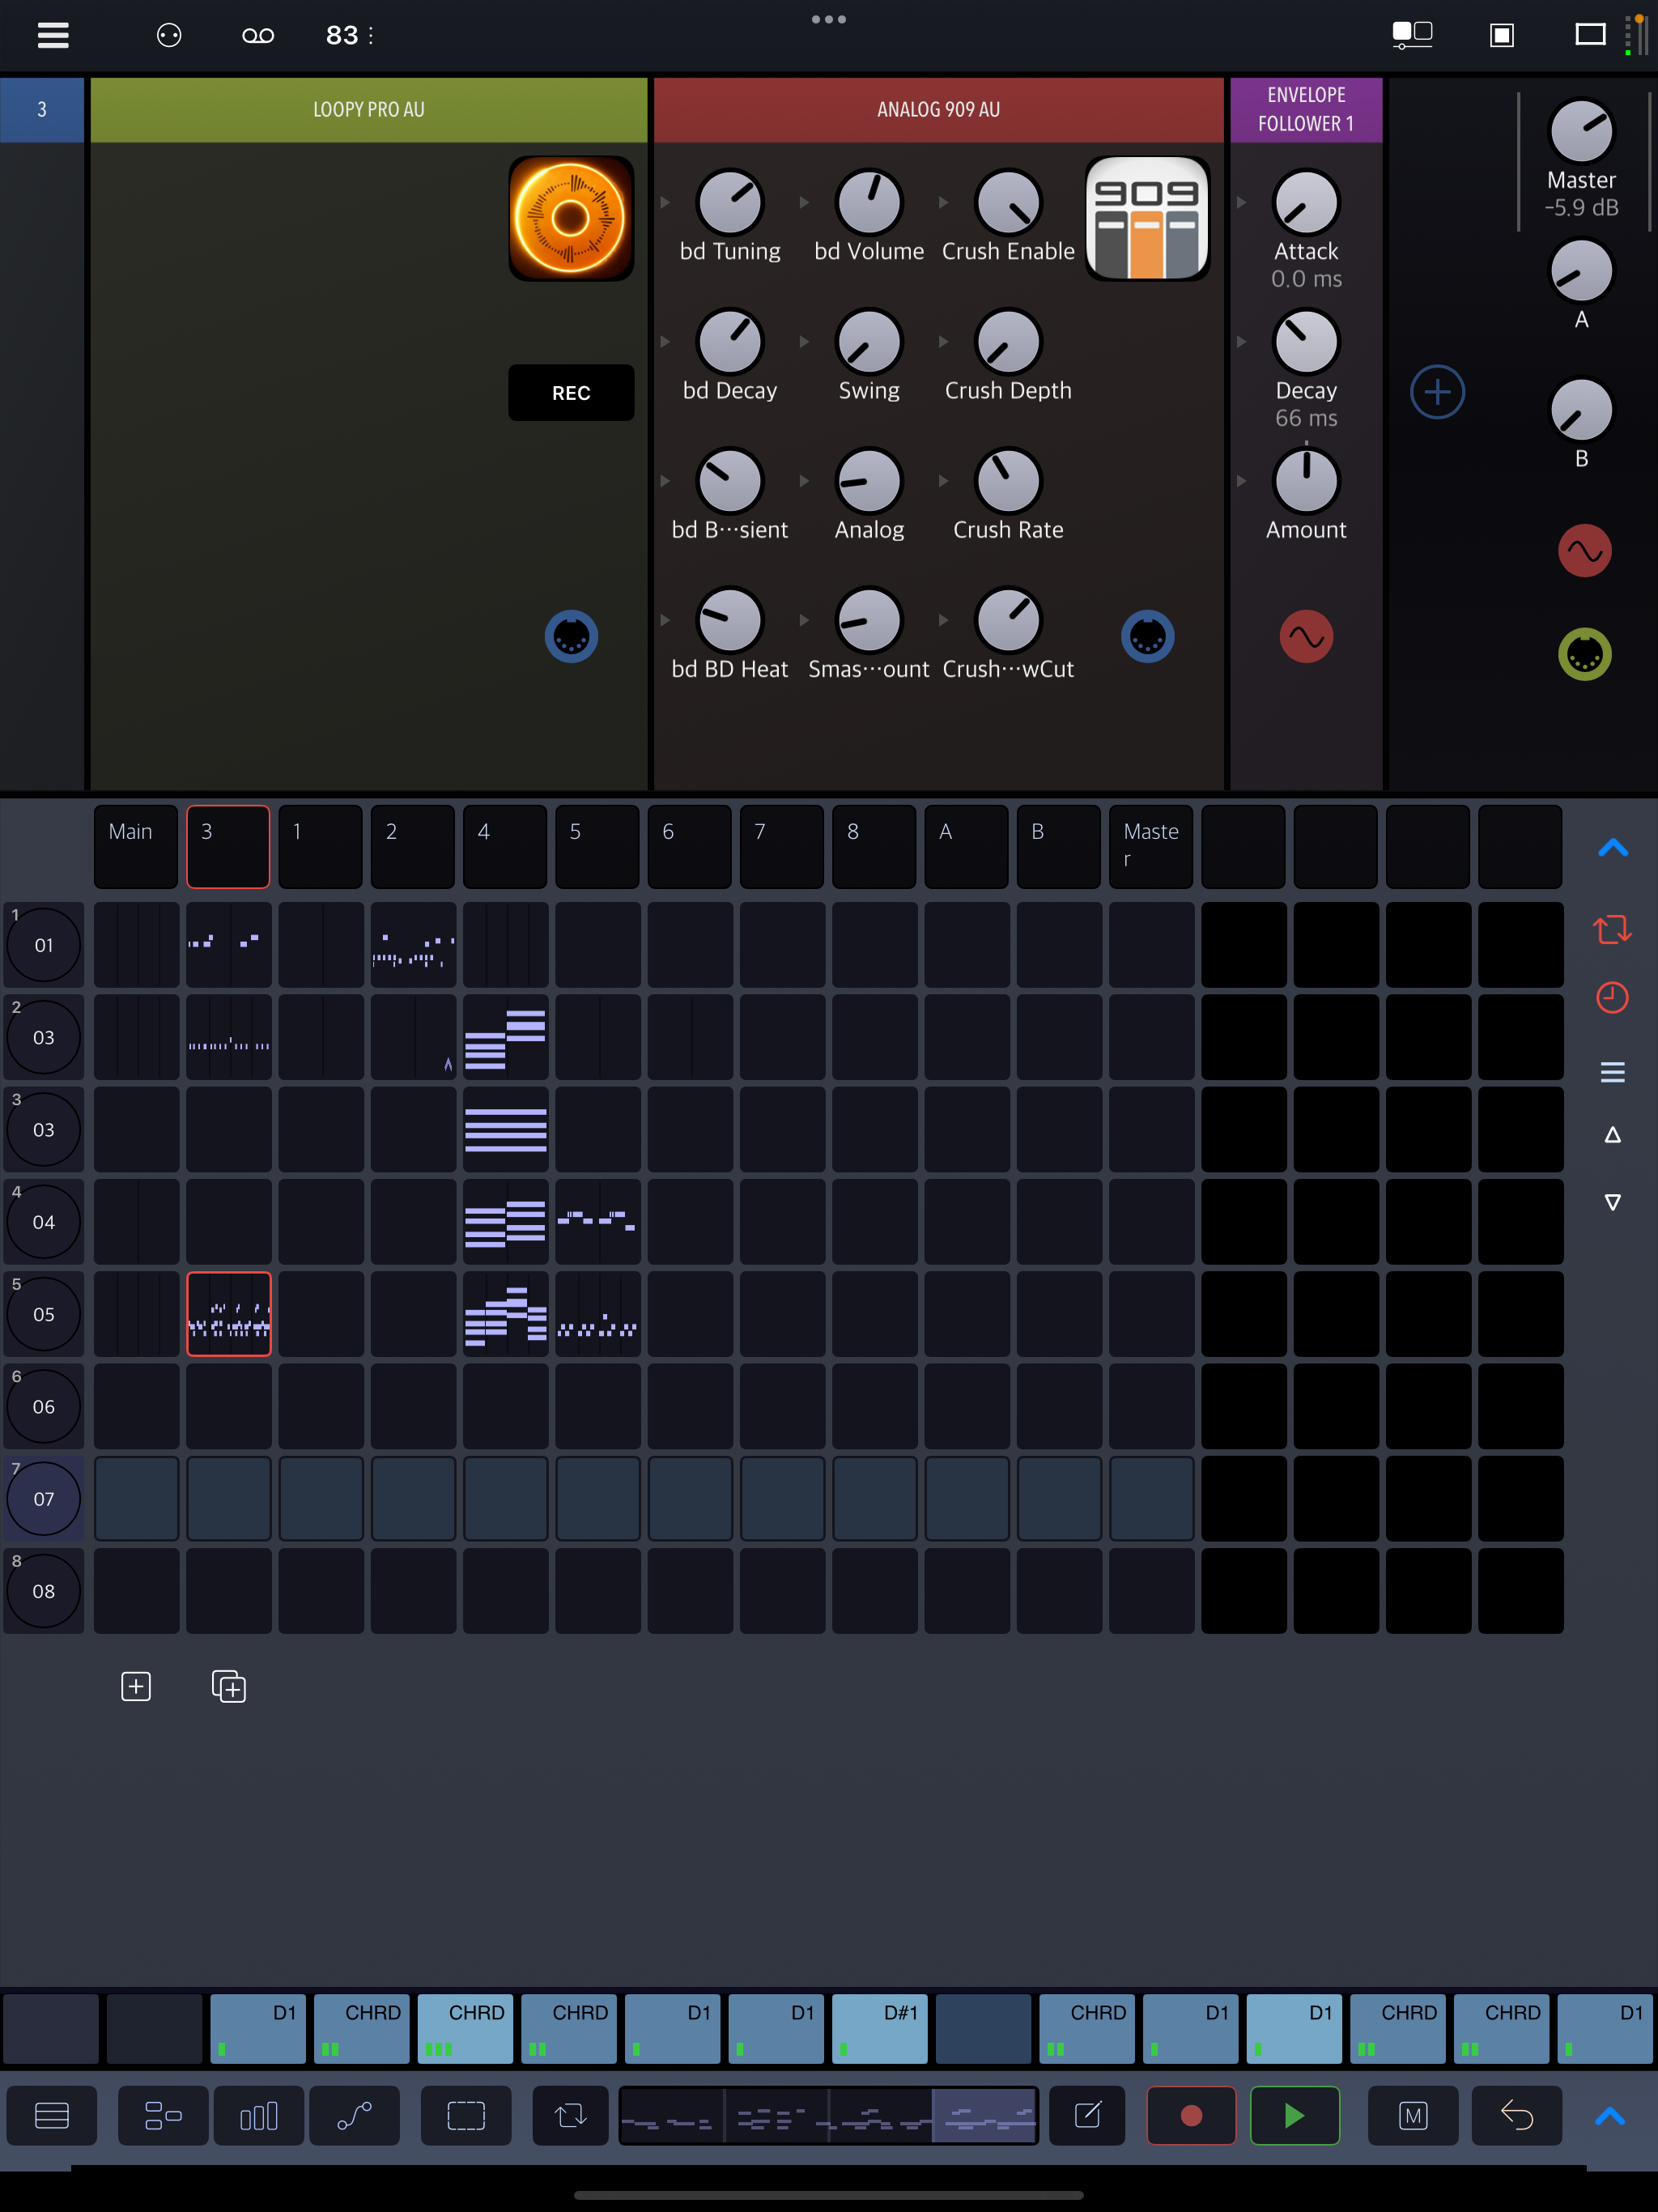Viewport: 1658px width, 2212px height.
Task: Open the tape loop recorder icon
Action: tap(258, 35)
